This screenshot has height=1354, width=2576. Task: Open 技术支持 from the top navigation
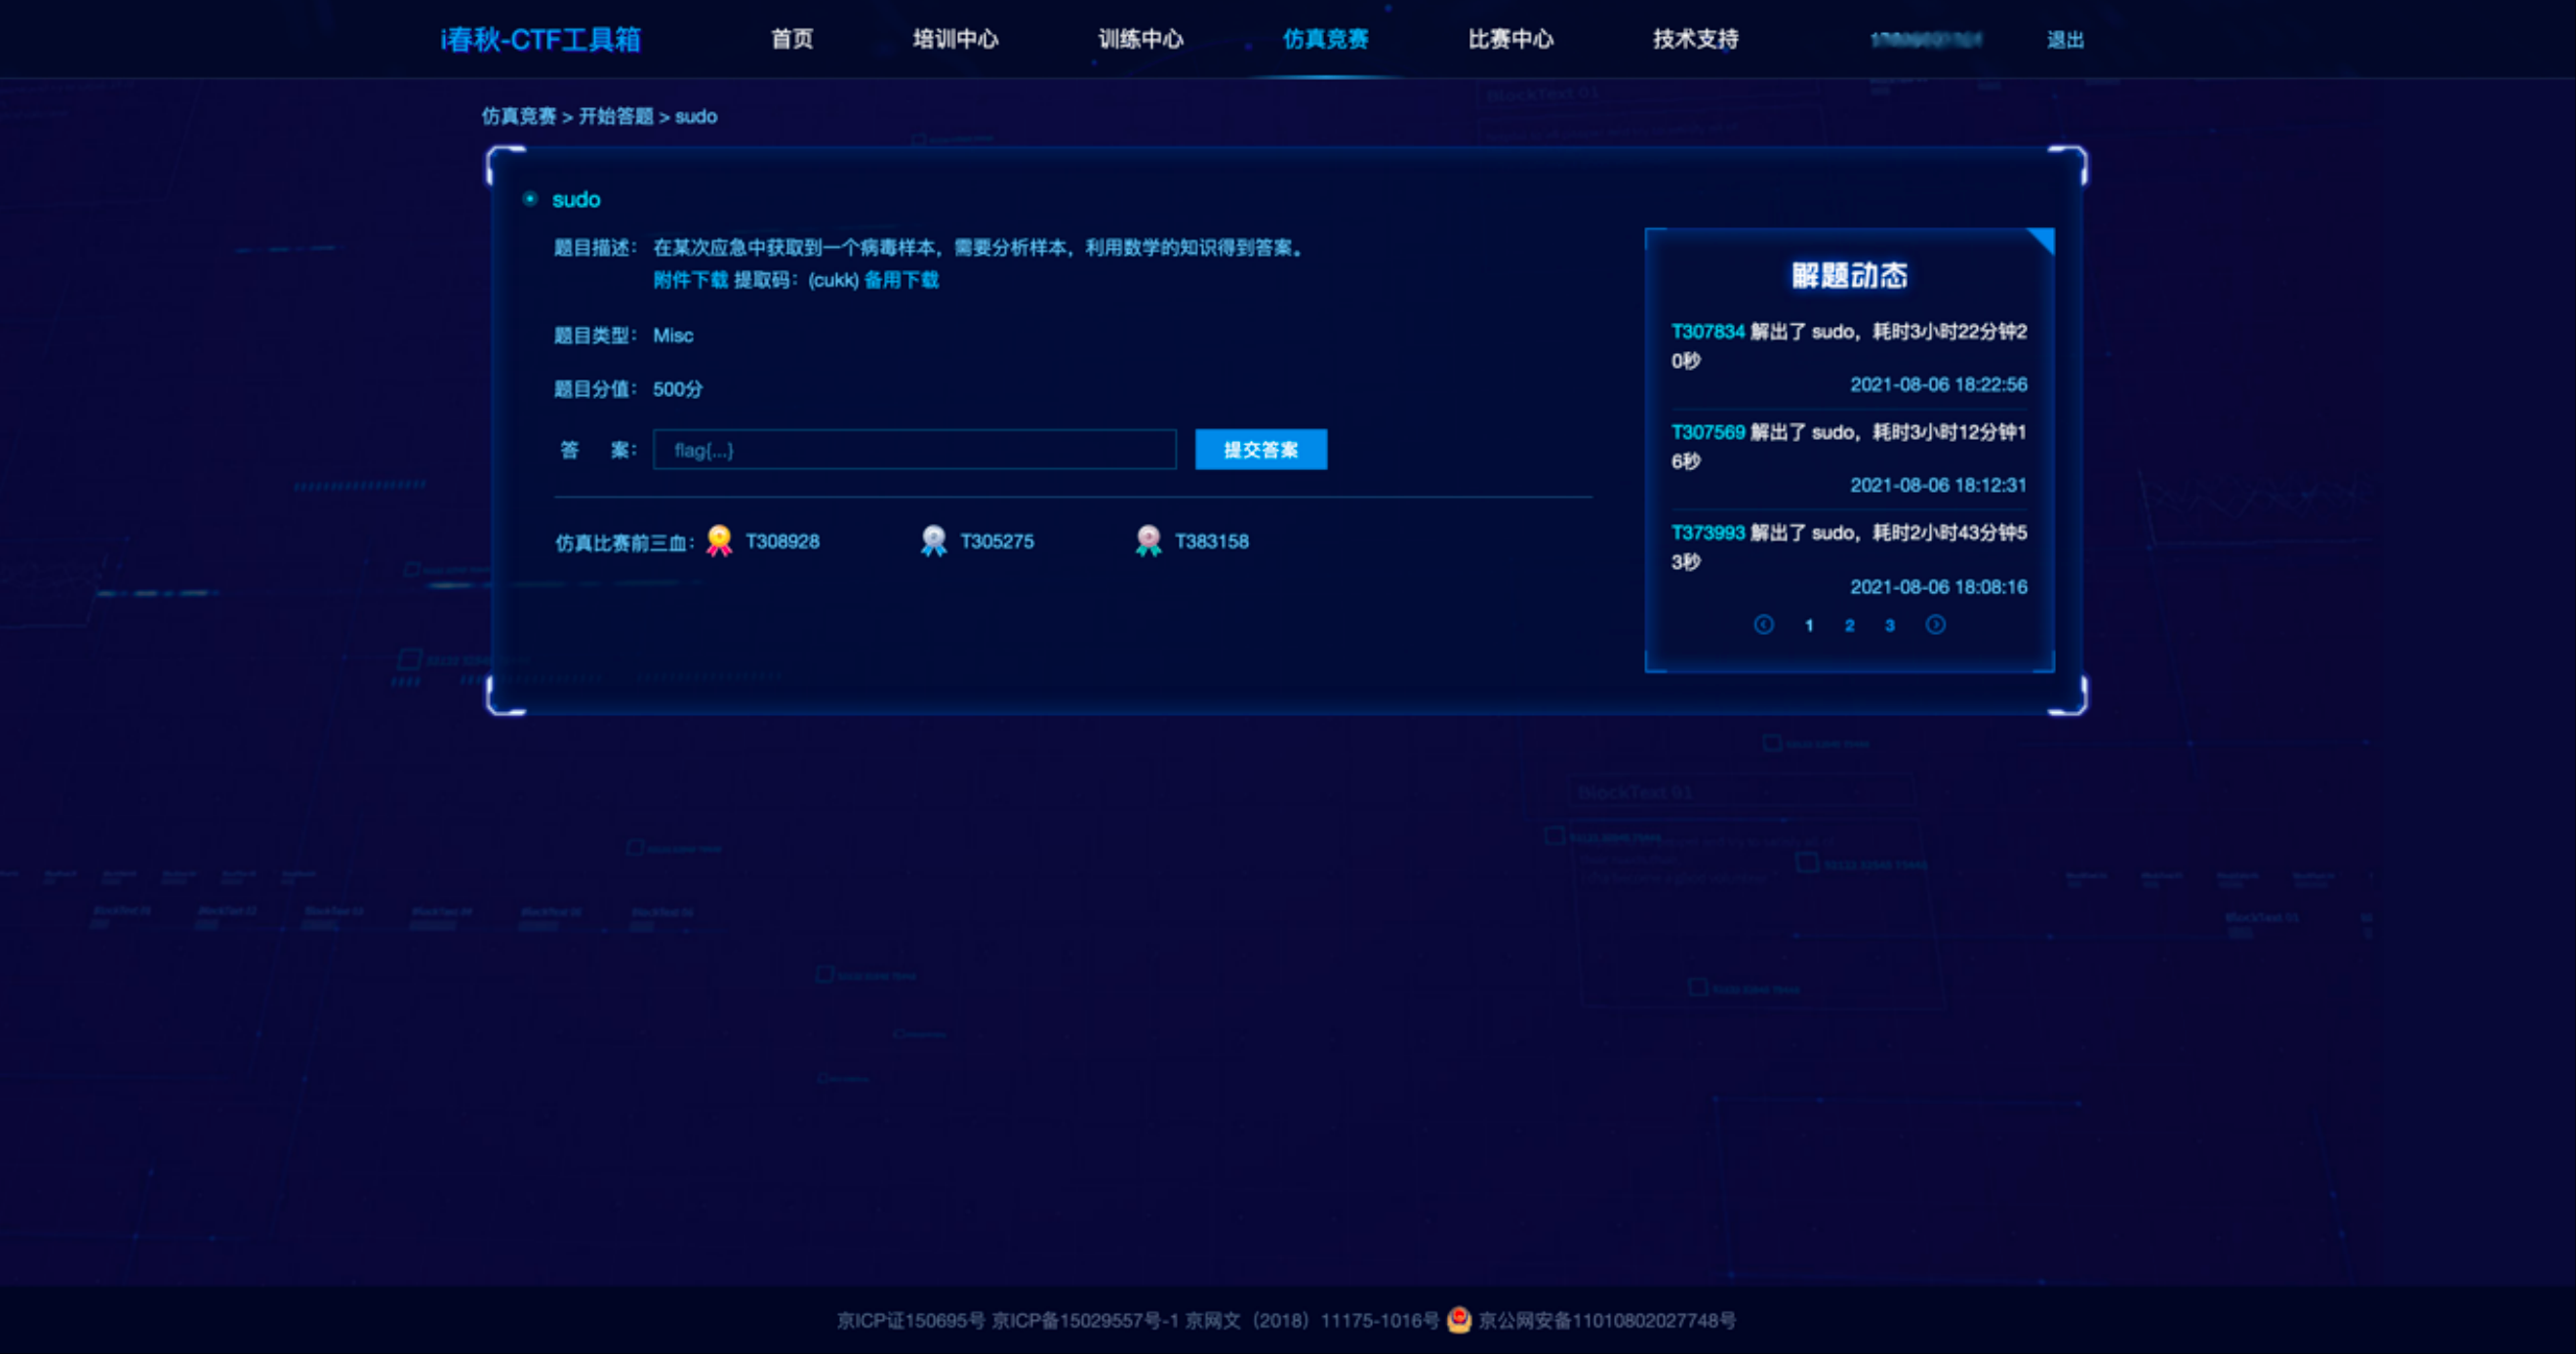tap(1695, 39)
